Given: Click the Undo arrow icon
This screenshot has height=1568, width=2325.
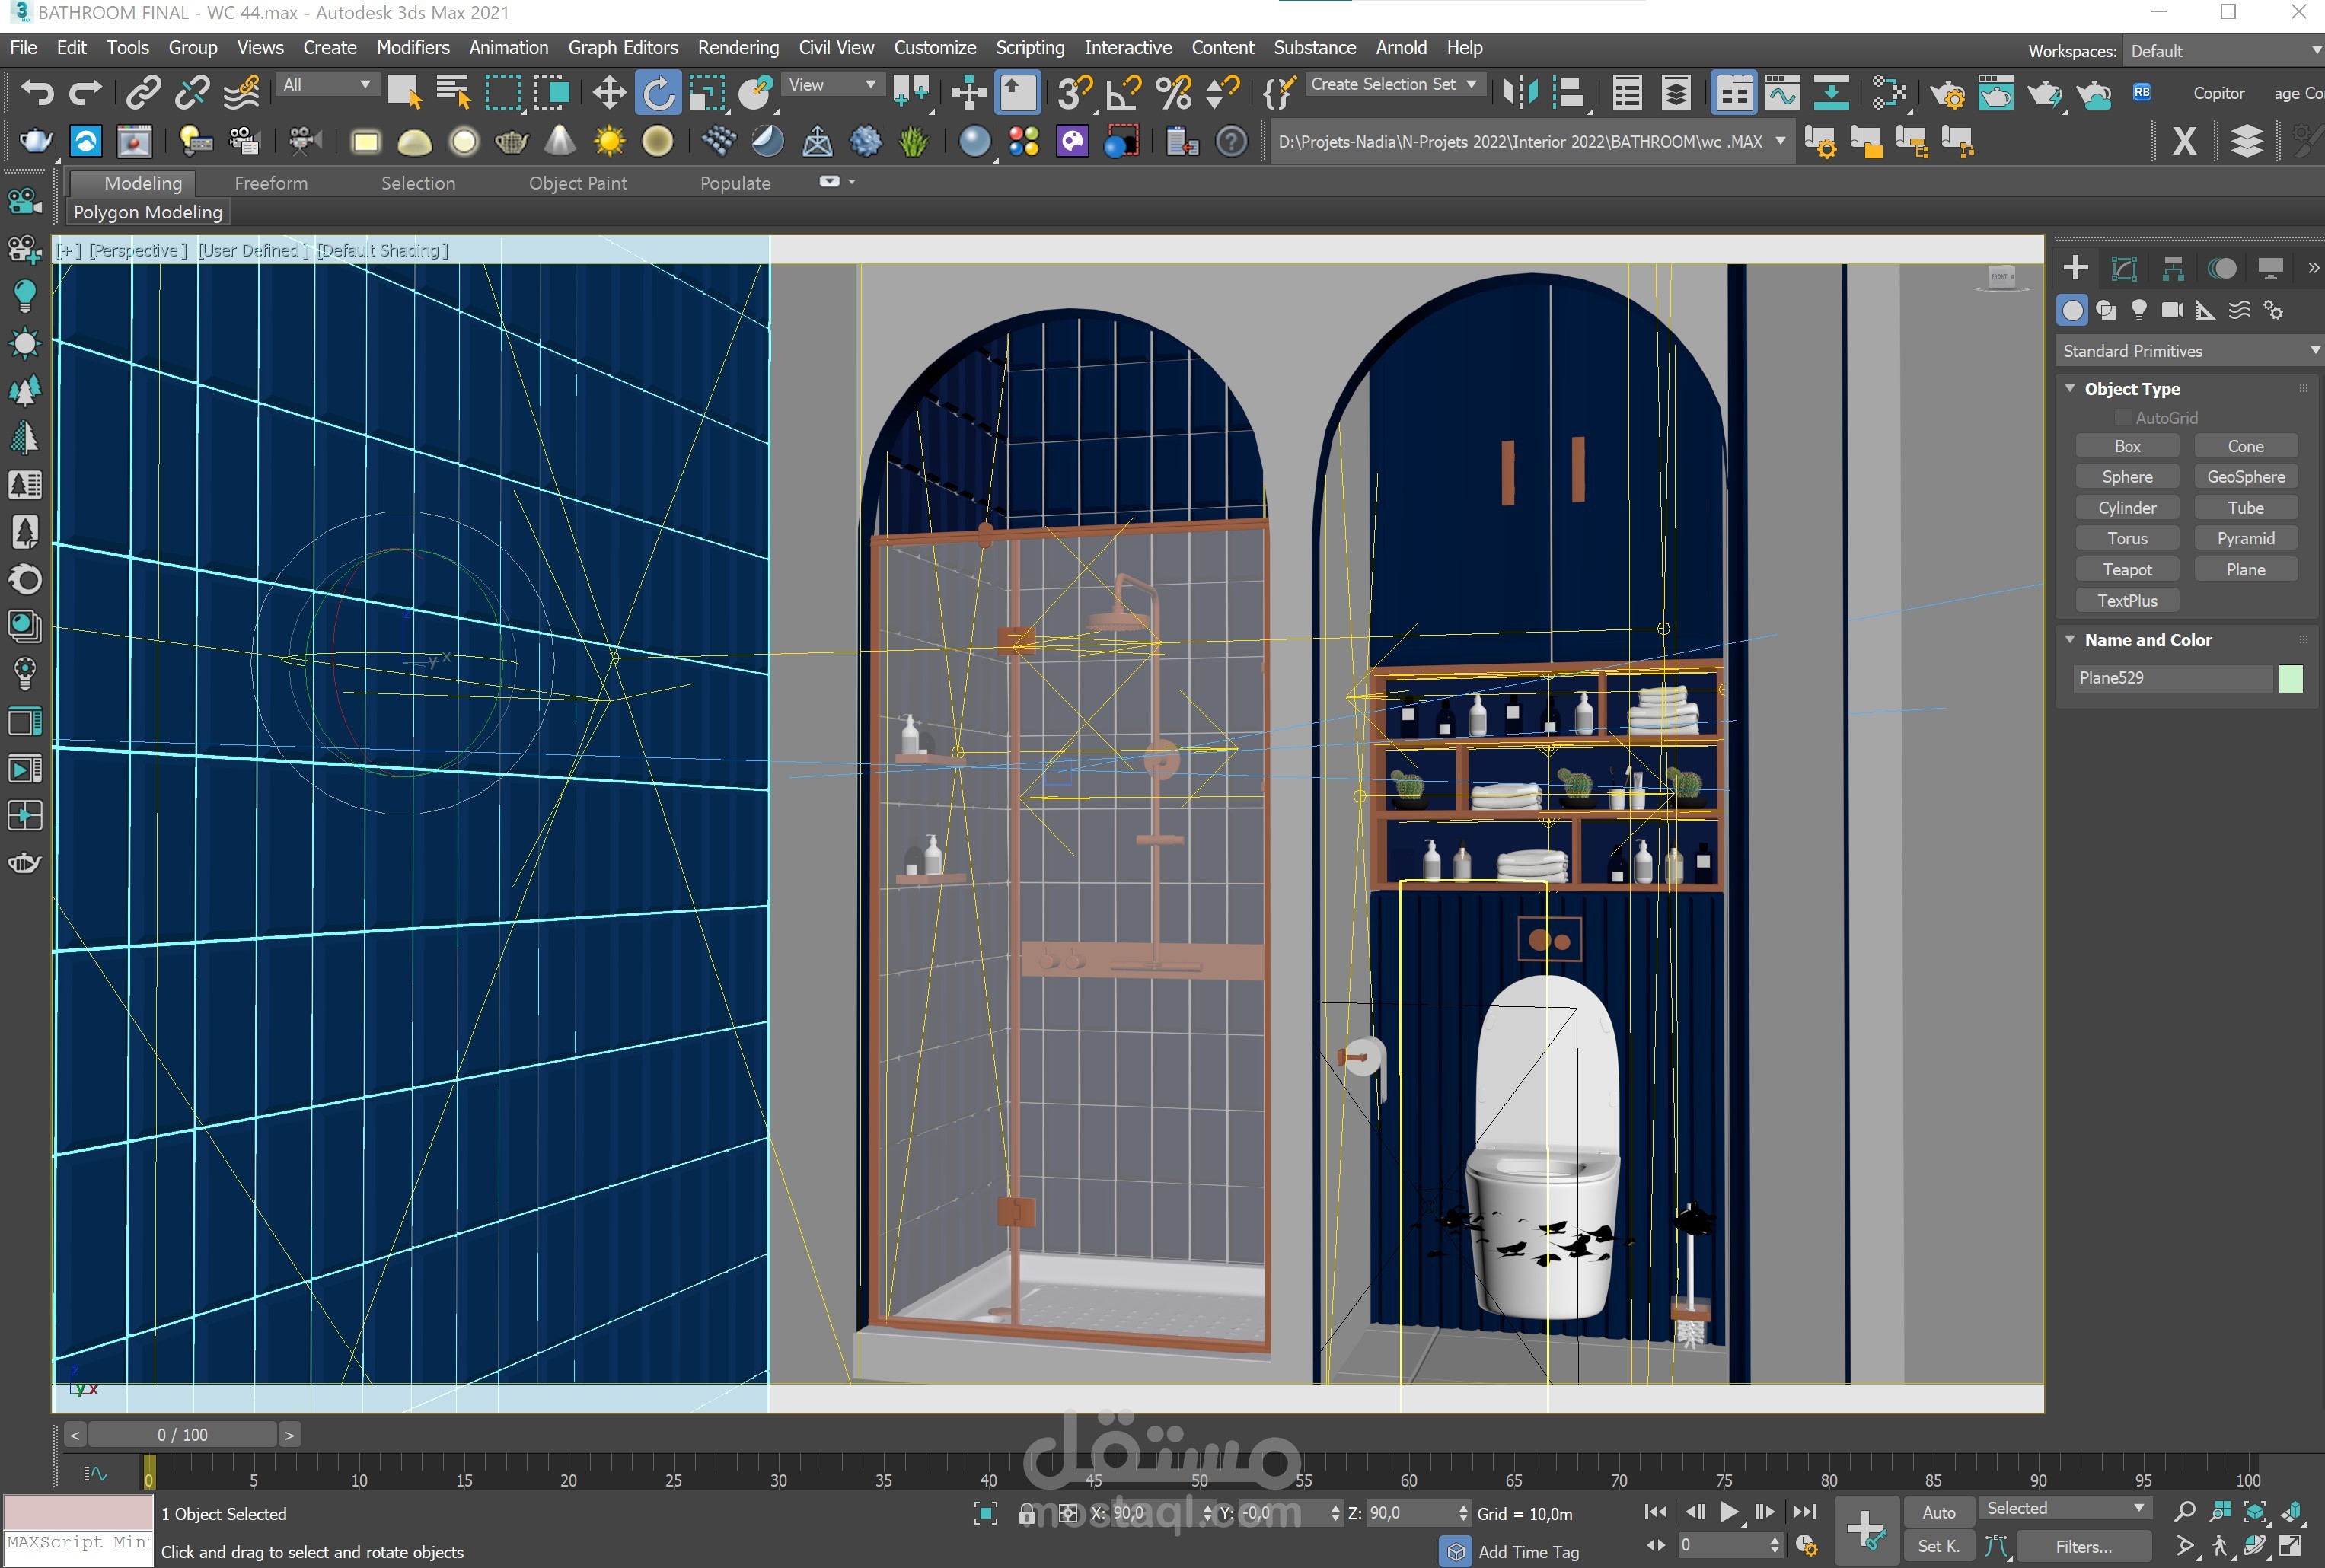Looking at the screenshot, I should coord(37,93).
